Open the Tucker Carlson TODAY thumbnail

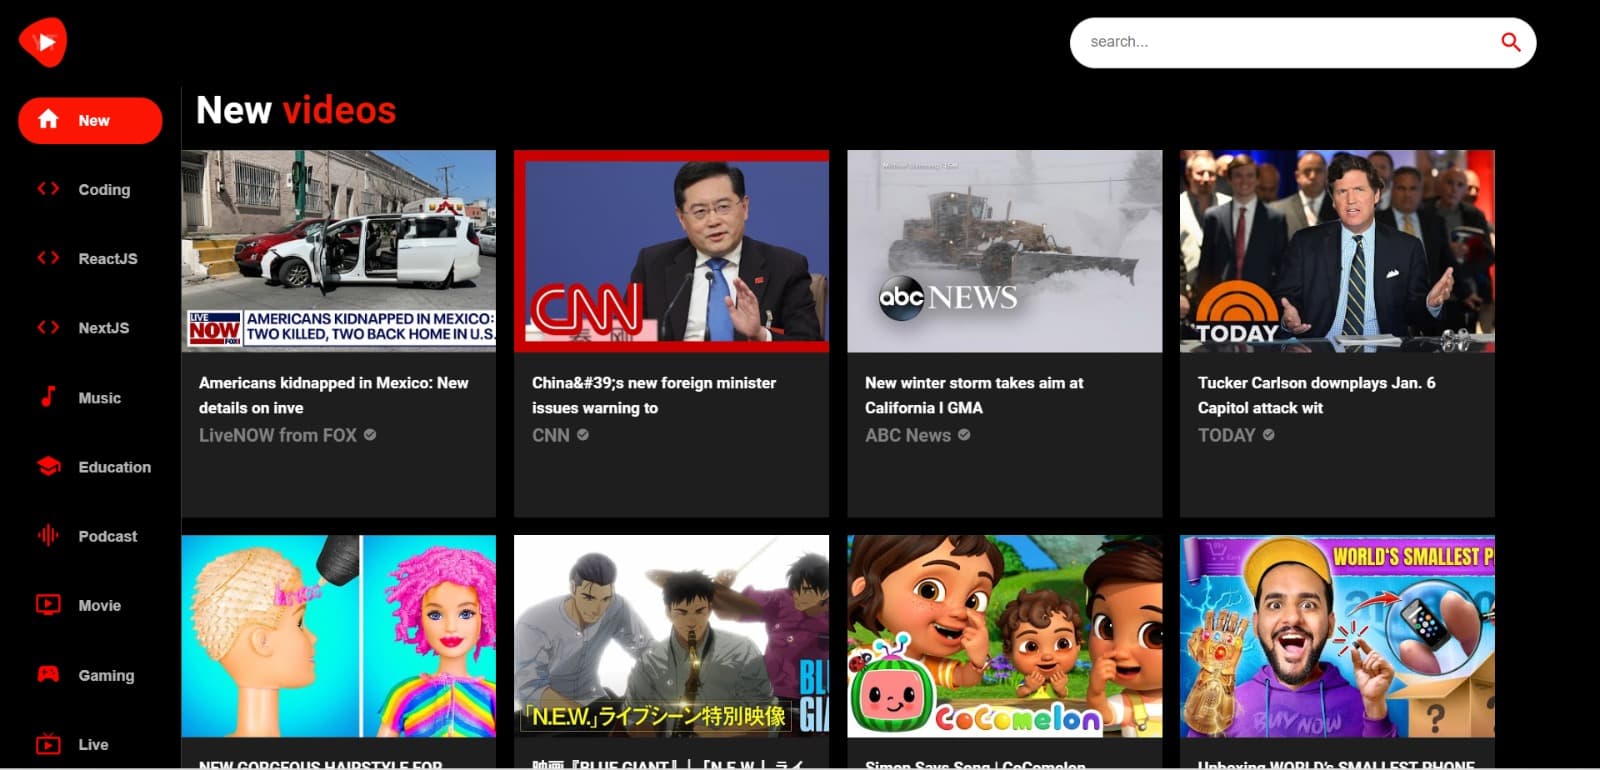[1337, 251]
